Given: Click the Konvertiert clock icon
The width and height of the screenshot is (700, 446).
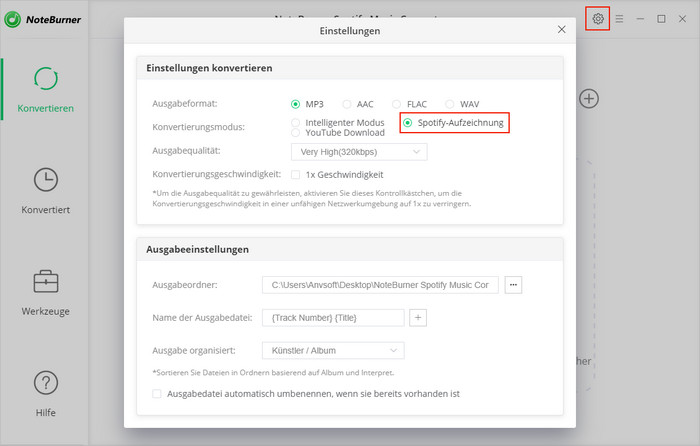Looking at the screenshot, I should (x=45, y=180).
